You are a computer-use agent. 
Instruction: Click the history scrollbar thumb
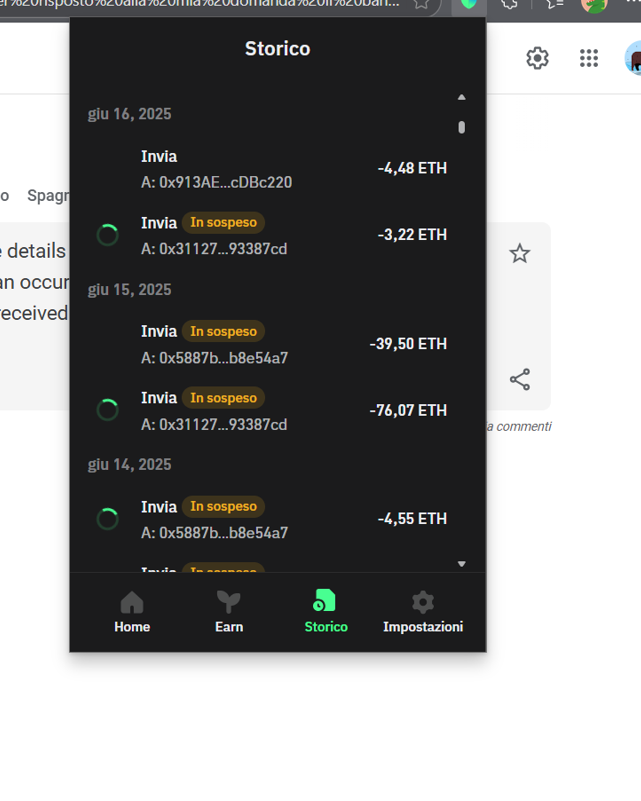point(461,127)
